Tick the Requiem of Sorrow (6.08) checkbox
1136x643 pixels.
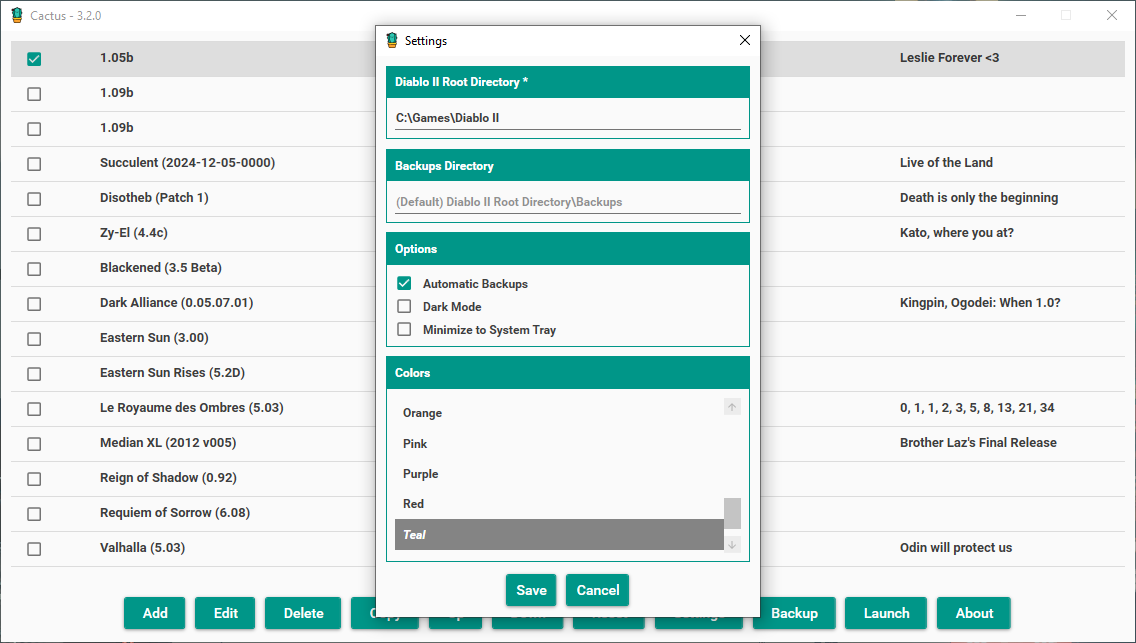(x=34, y=513)
